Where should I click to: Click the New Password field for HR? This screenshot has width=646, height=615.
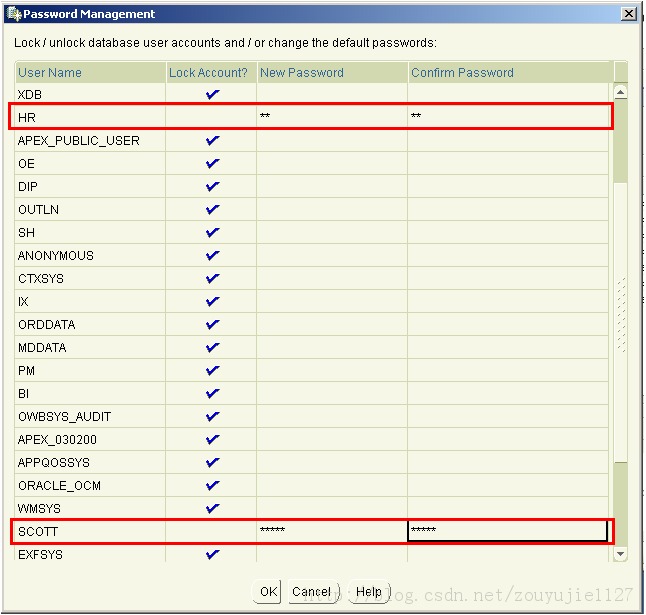click(332, 117)
